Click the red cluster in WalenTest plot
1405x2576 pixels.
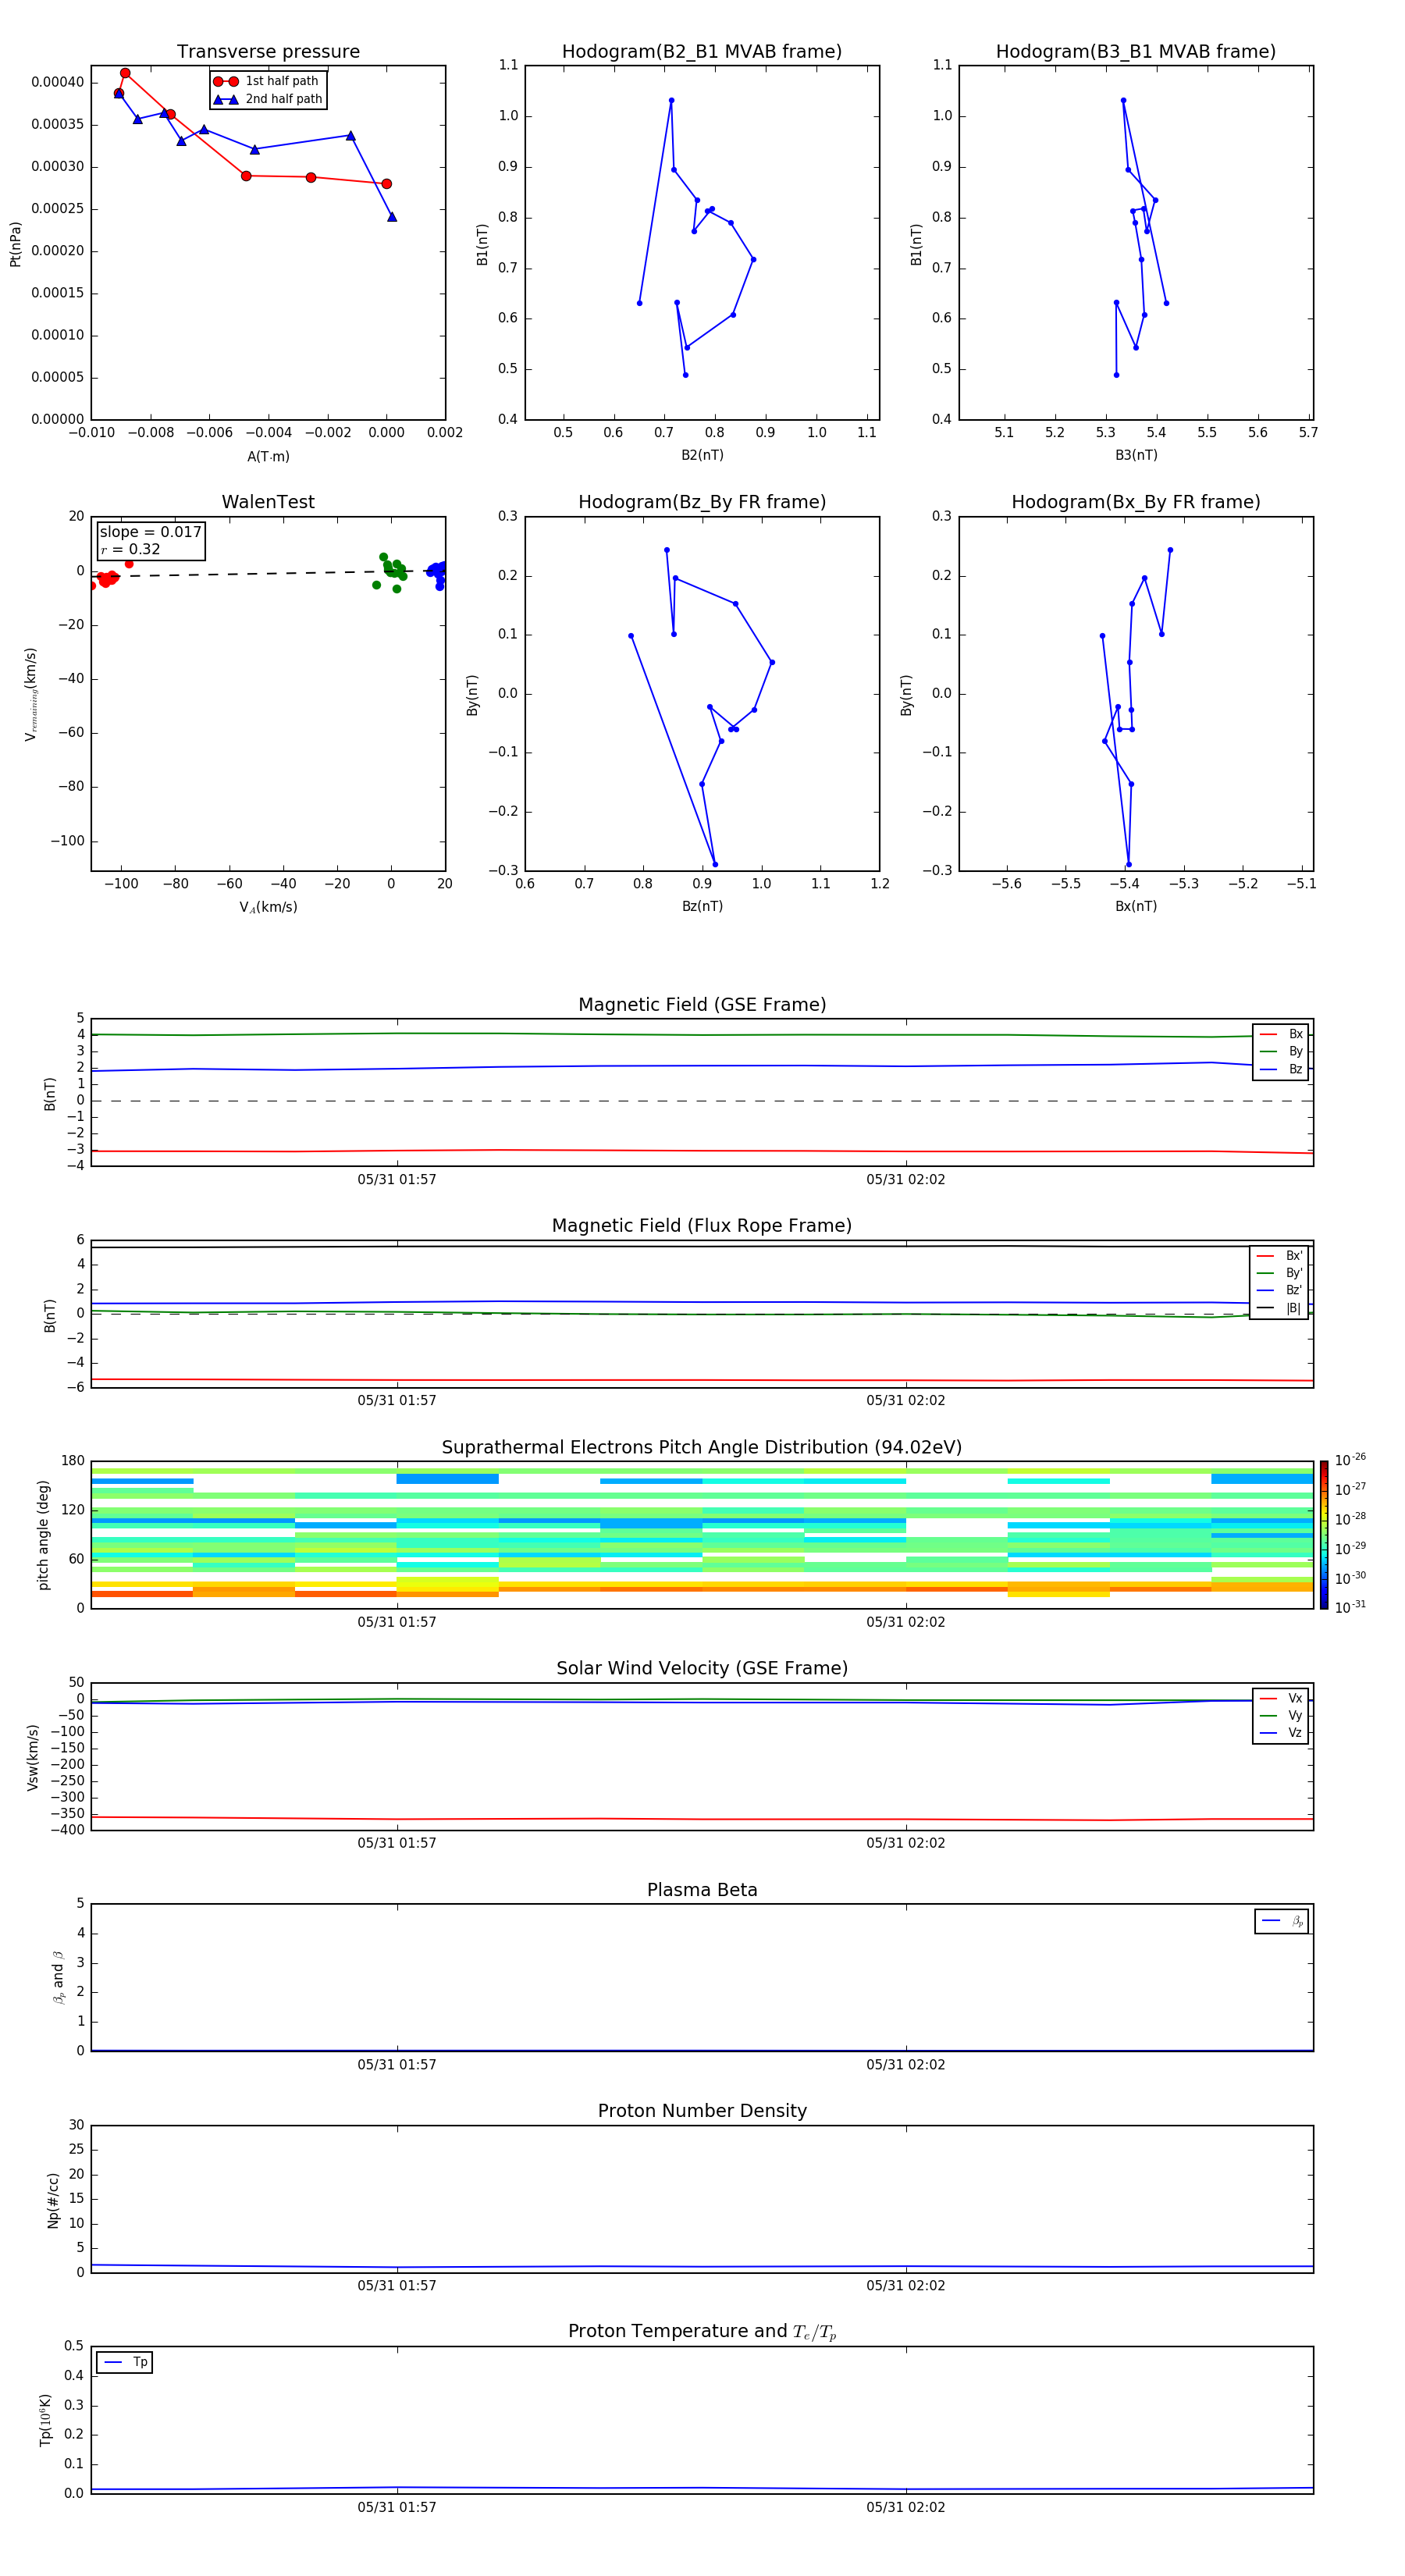click(x=107, y=578)
